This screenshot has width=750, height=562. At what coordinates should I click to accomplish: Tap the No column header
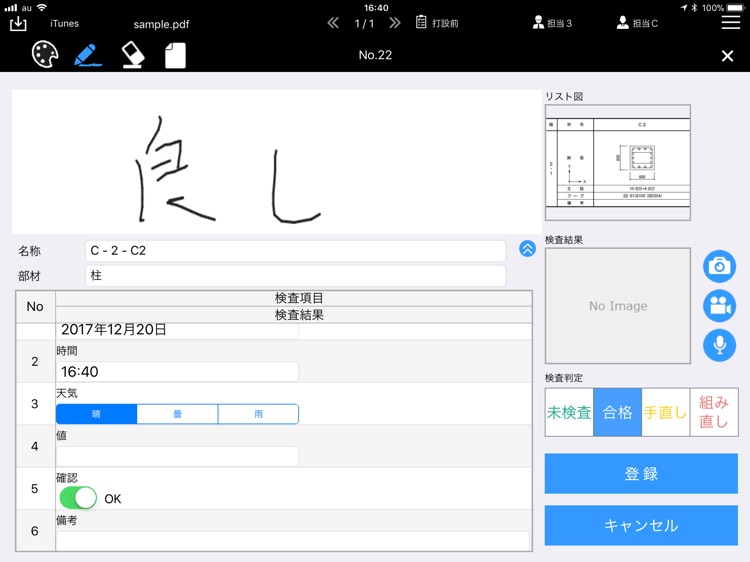point(35,307)
